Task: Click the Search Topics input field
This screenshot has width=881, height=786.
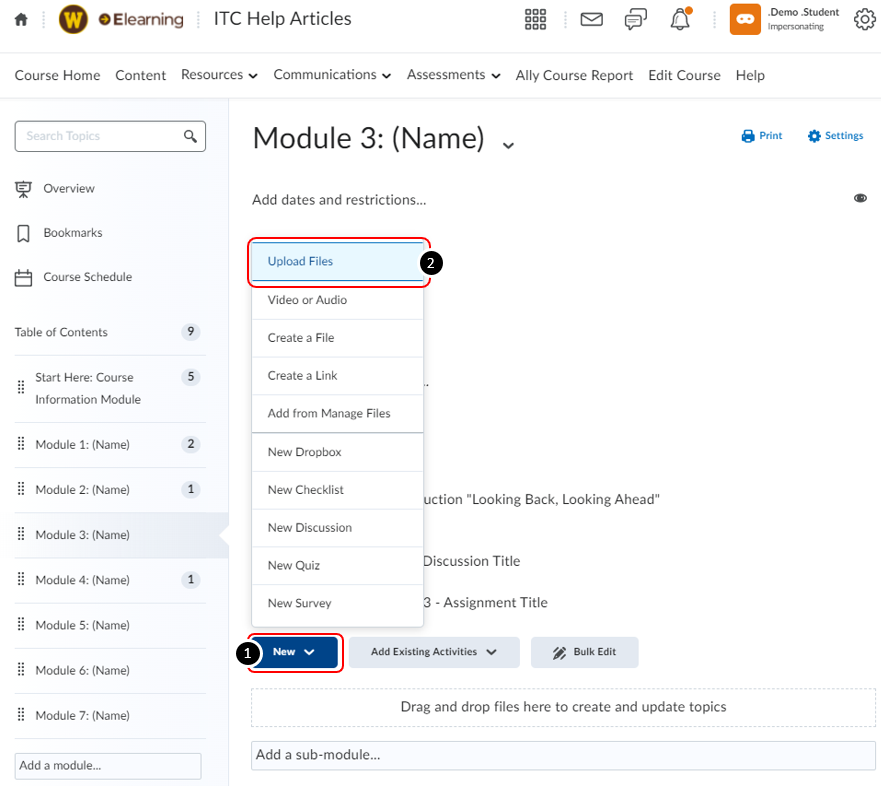Action: pos(100,136)
